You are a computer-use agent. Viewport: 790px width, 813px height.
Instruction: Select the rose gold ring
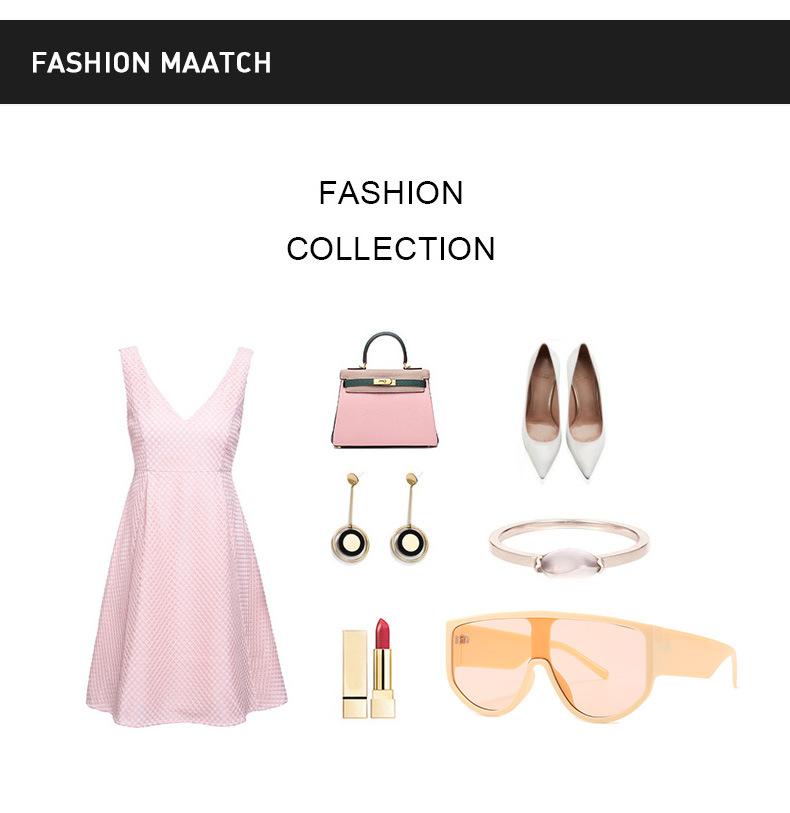[569, 549]
